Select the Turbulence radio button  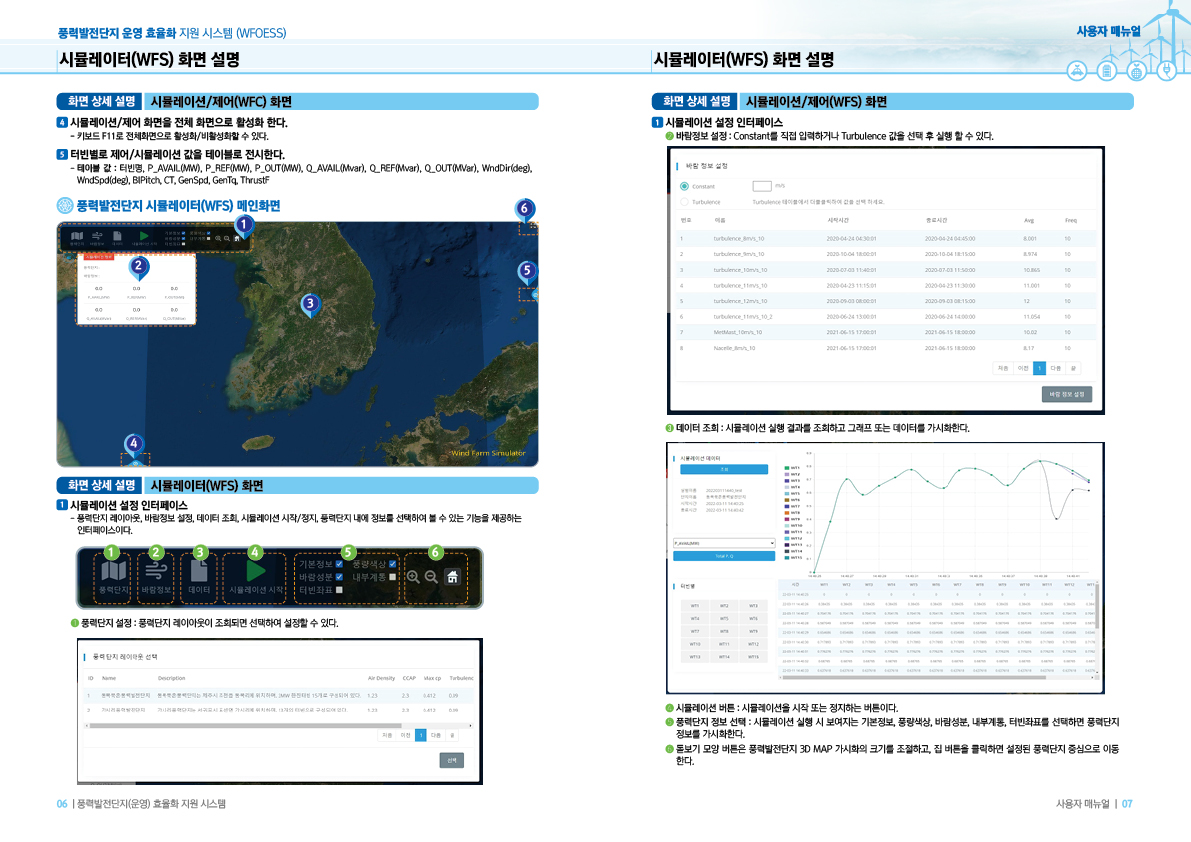(684, 202)
